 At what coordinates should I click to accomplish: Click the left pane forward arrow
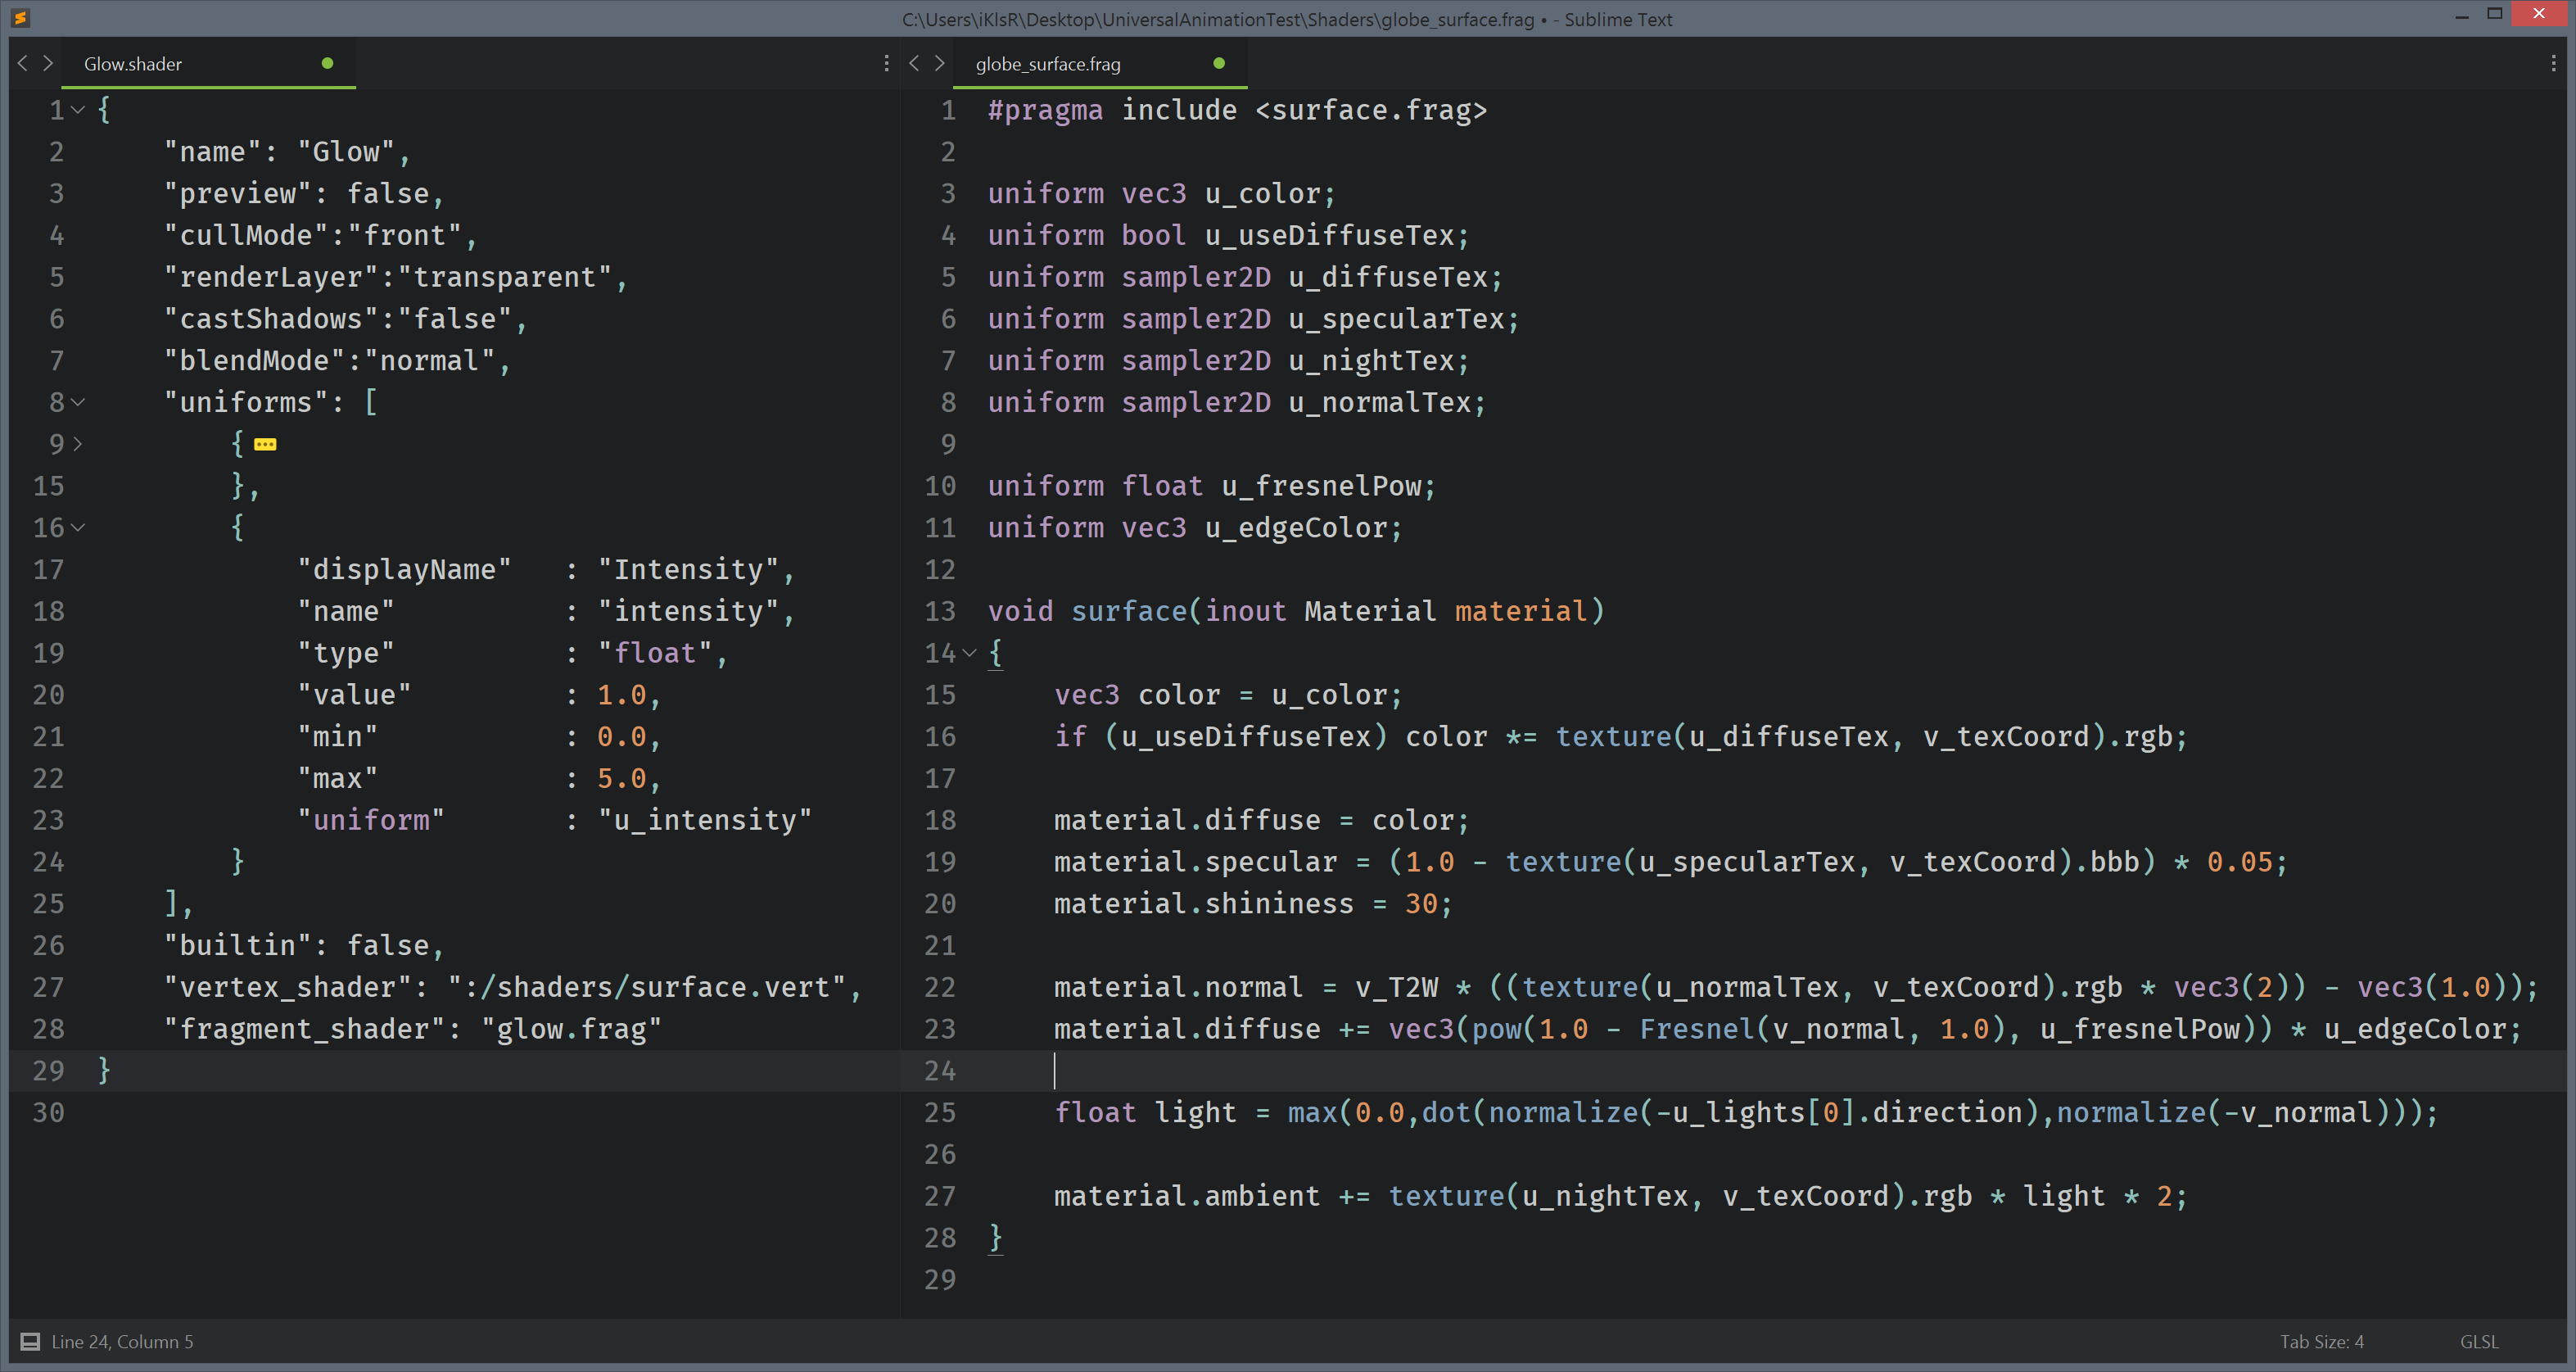[x=47, y=63]
